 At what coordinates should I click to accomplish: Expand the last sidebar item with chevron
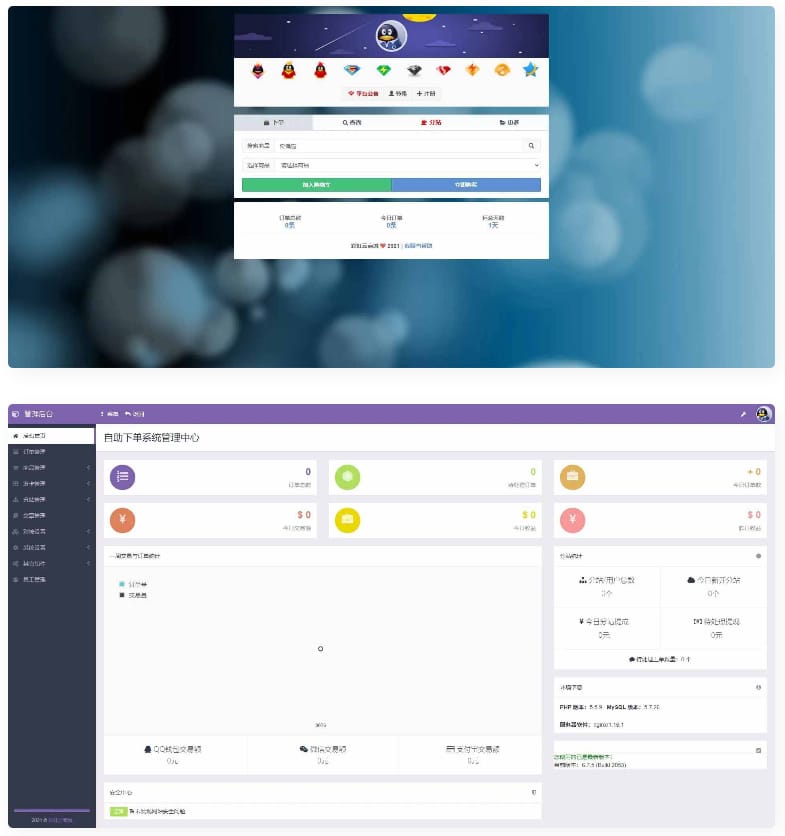tap(50, 564)
